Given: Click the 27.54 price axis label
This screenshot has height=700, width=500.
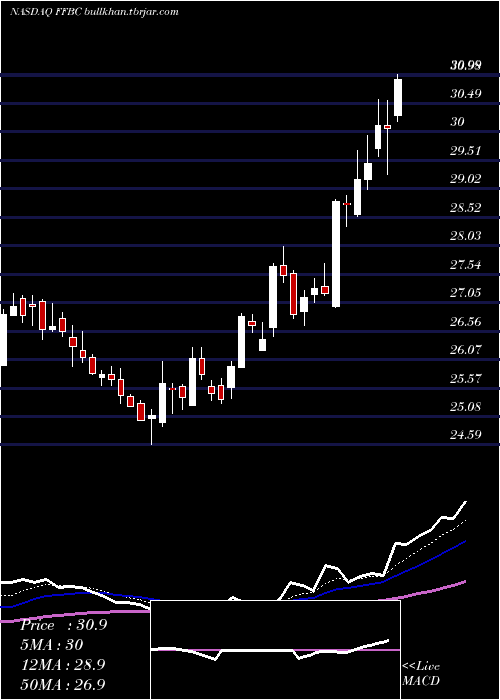Looking at the screenshot, I should pos(466,265).
